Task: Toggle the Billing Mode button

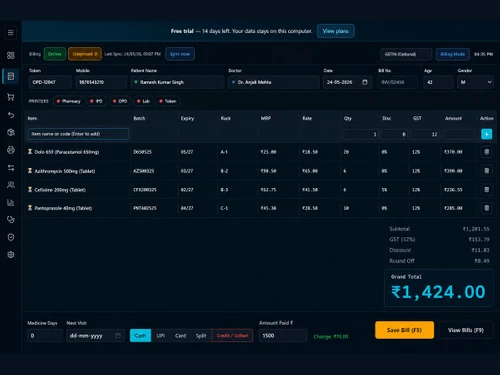Action: click(453, 54)
